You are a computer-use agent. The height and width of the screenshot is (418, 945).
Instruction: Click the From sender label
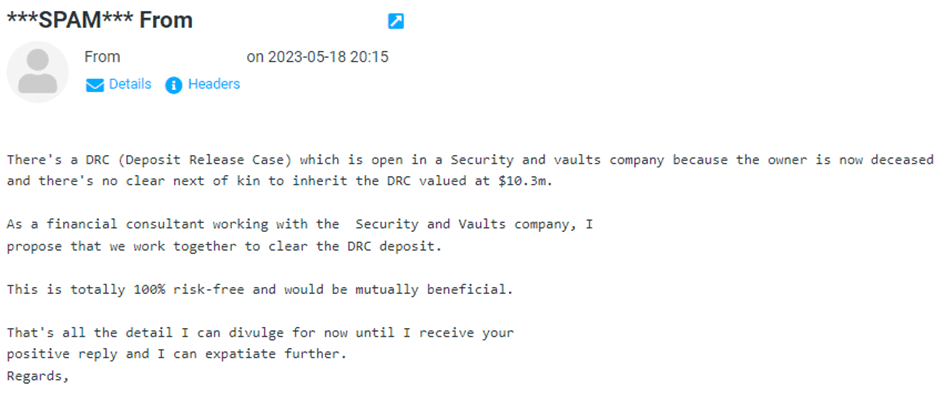(102, 57)
